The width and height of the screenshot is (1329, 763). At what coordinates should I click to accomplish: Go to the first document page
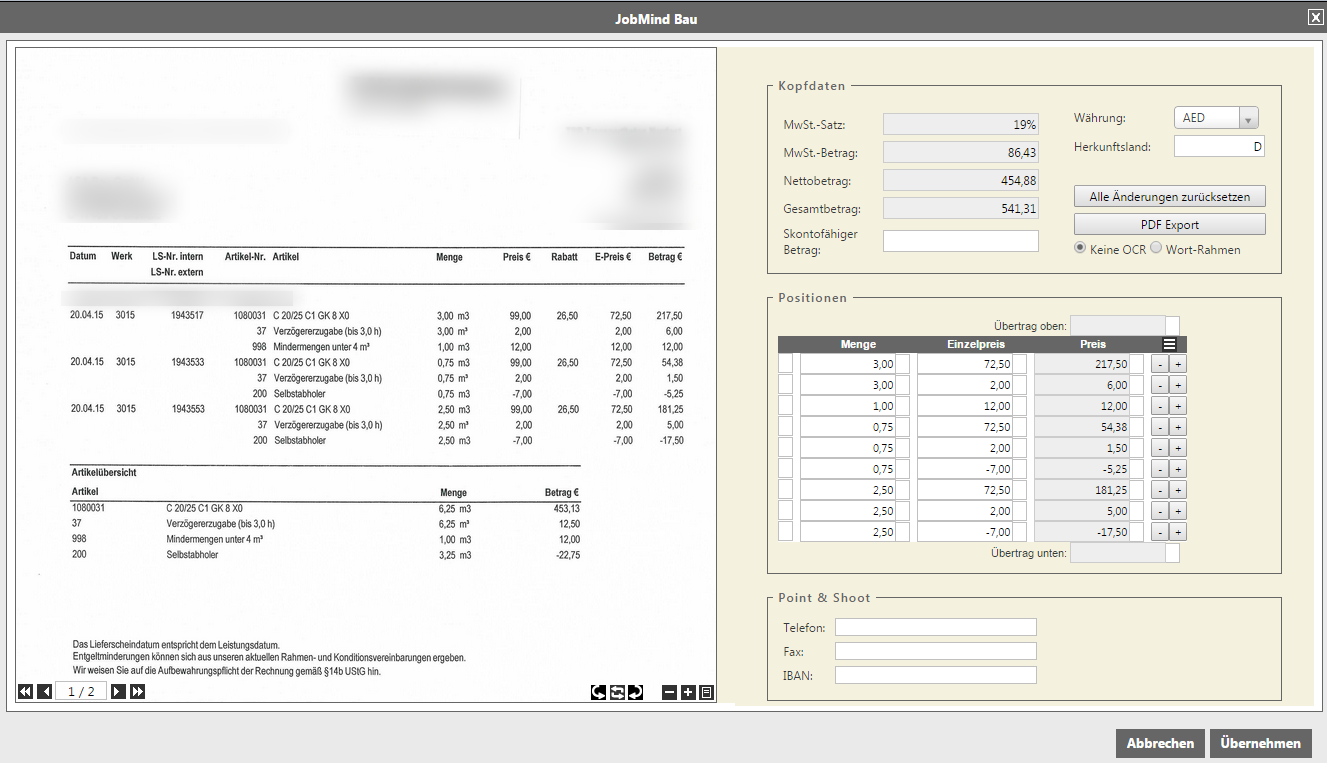click(25, 691)
